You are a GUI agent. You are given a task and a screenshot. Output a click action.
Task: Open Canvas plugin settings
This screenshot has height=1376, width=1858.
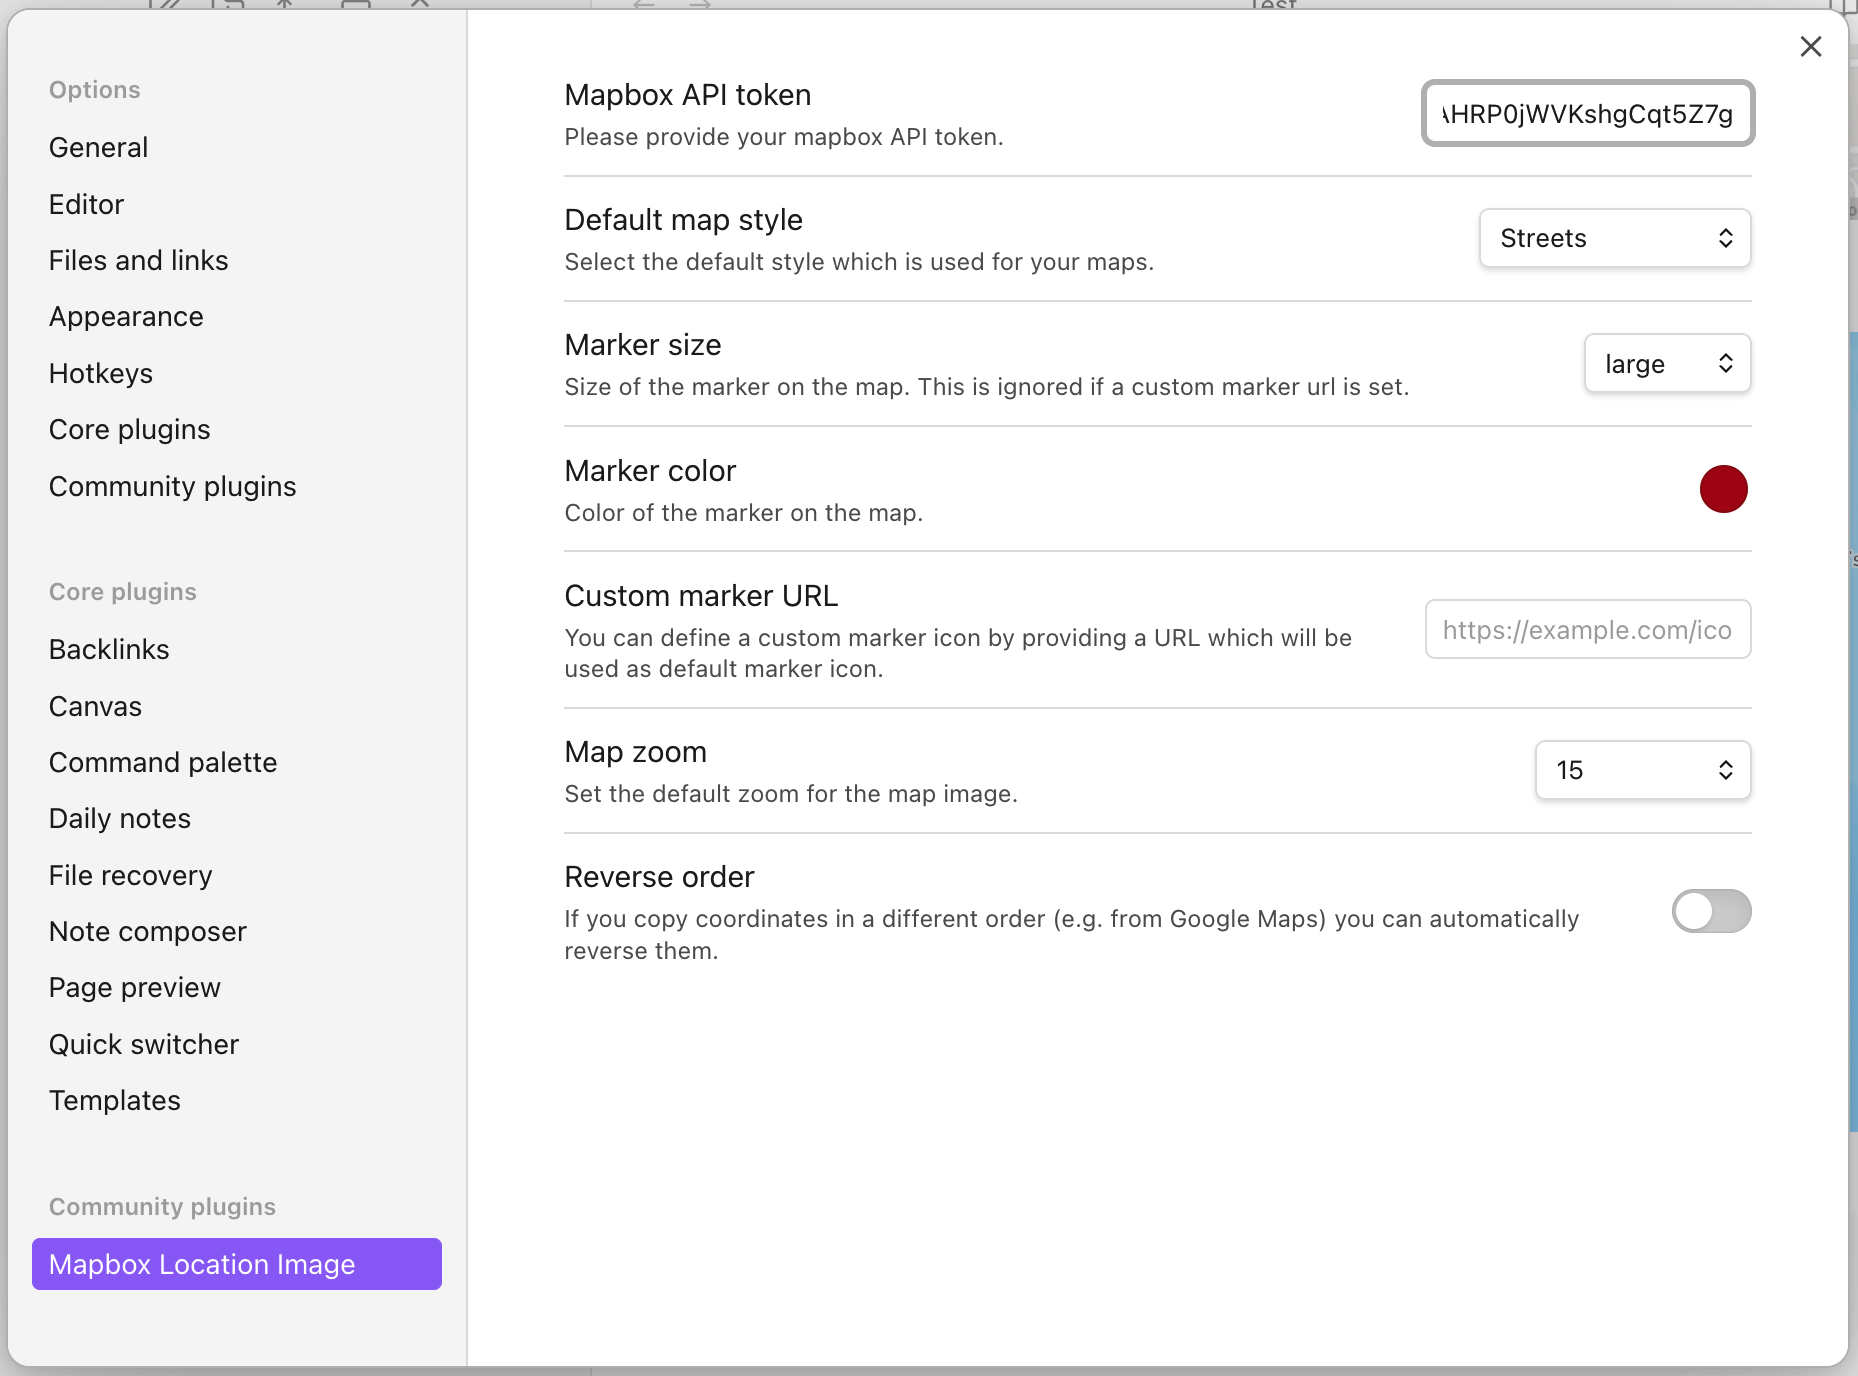(95, 706)
